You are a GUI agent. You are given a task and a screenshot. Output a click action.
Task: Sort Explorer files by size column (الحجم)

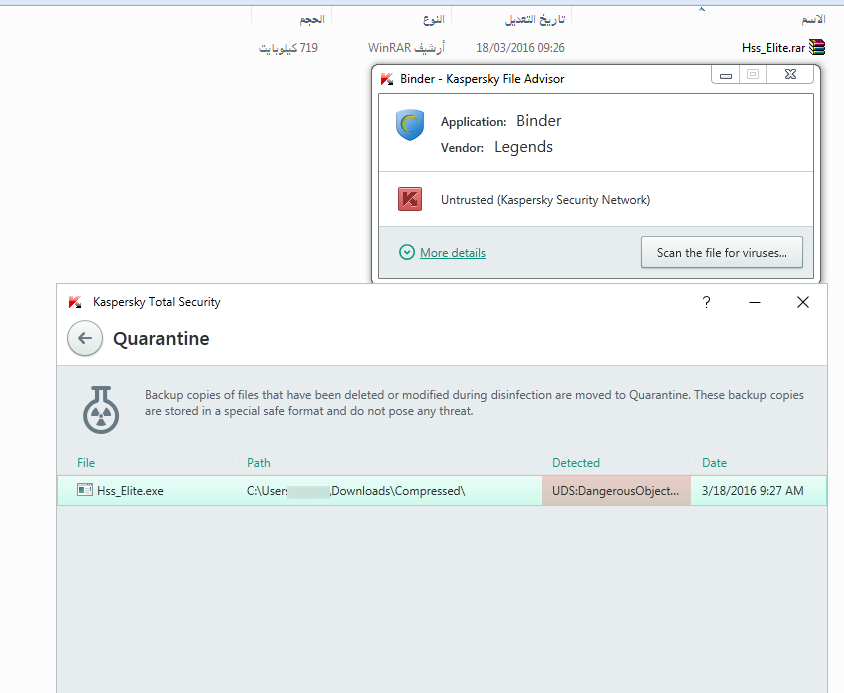[x=312, y=19]
